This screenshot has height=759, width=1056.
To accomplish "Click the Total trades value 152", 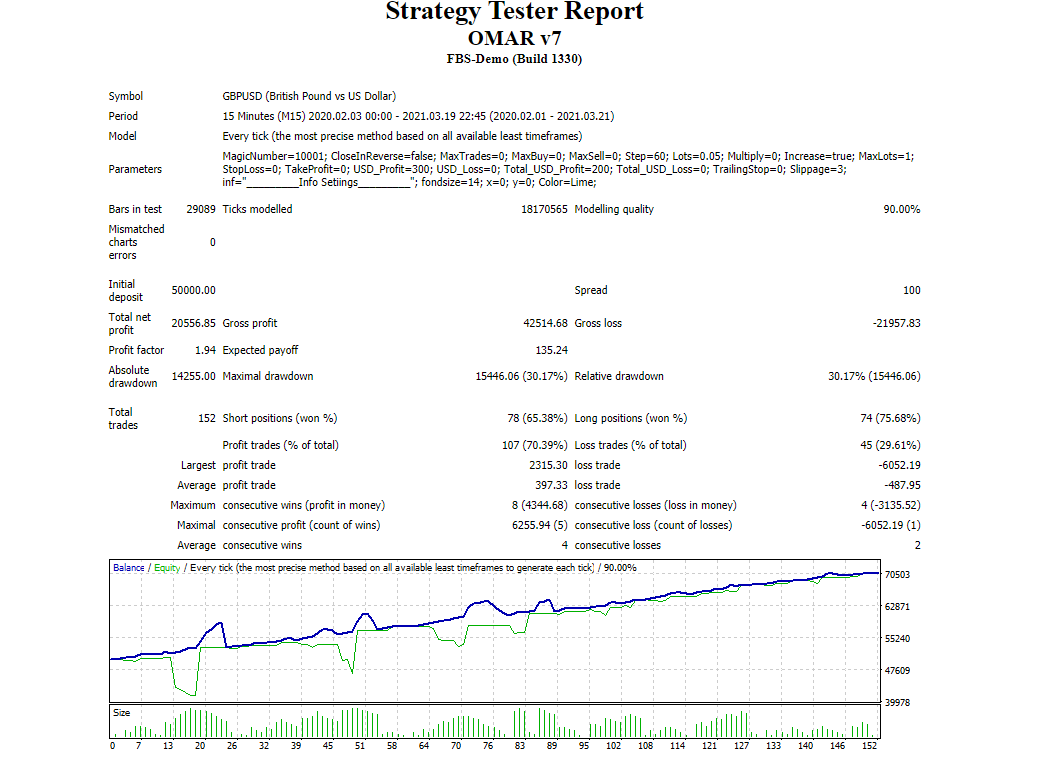I will (207, 418).
